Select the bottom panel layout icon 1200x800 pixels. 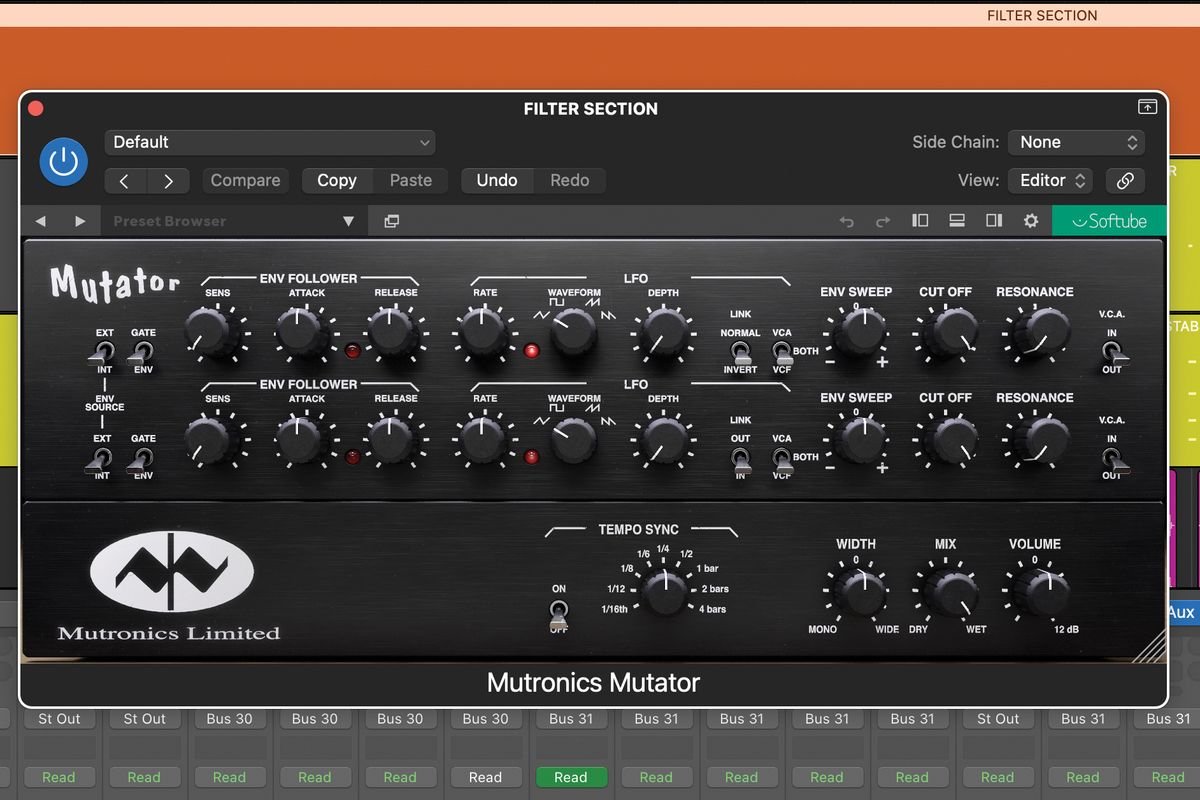[957, 220]
